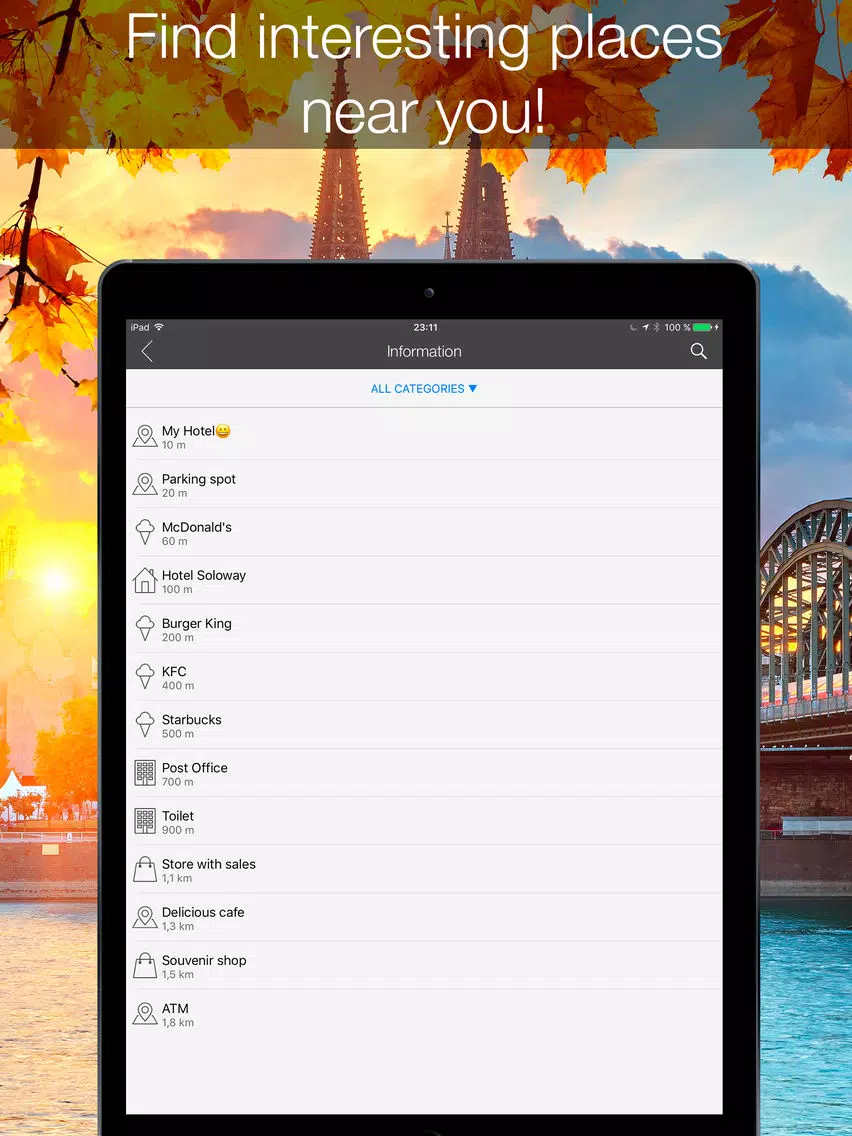Expand the ALL CATEGORIES dropdown
This screenshot has width=852, height=1136.
pos(424,388)
